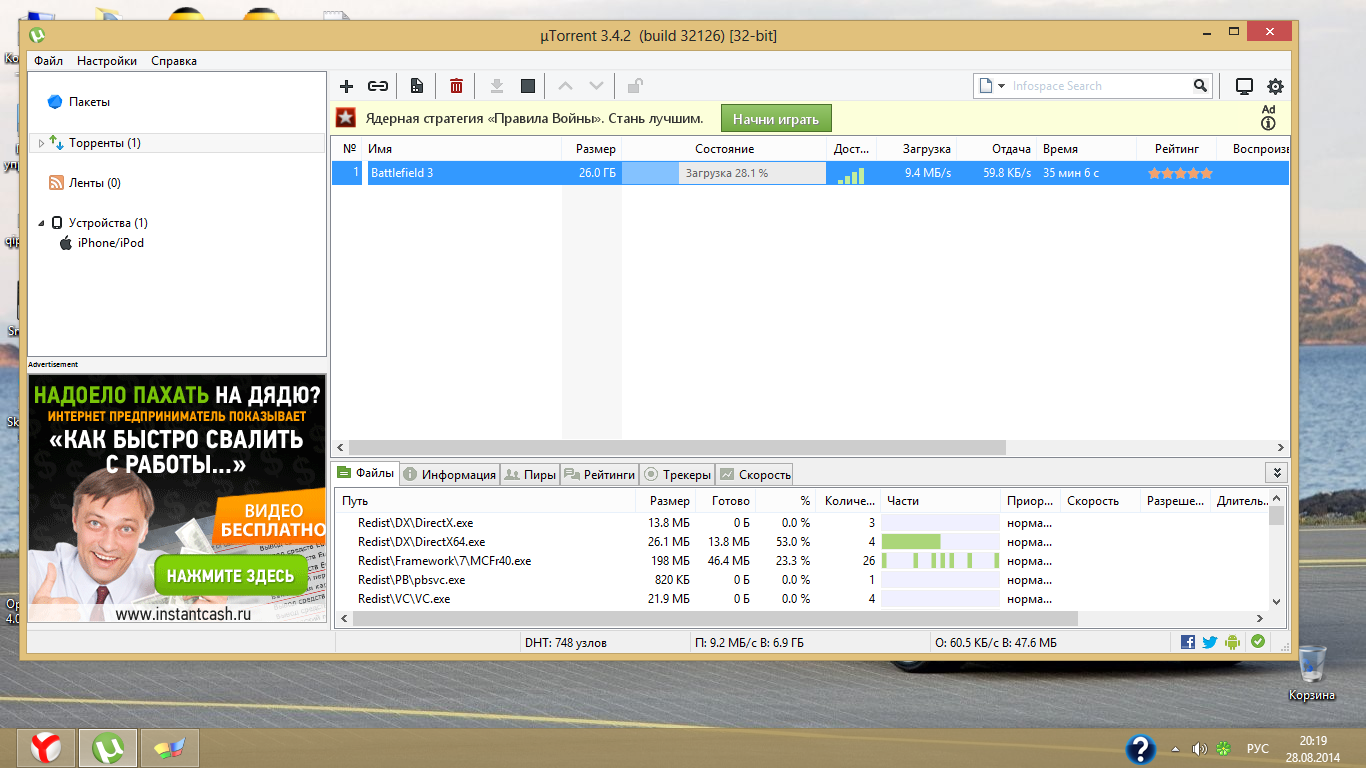Switch to the Рейтинги tab
Image resolution: width=1366 pixels, height=768 pixels.
[599, 475]
